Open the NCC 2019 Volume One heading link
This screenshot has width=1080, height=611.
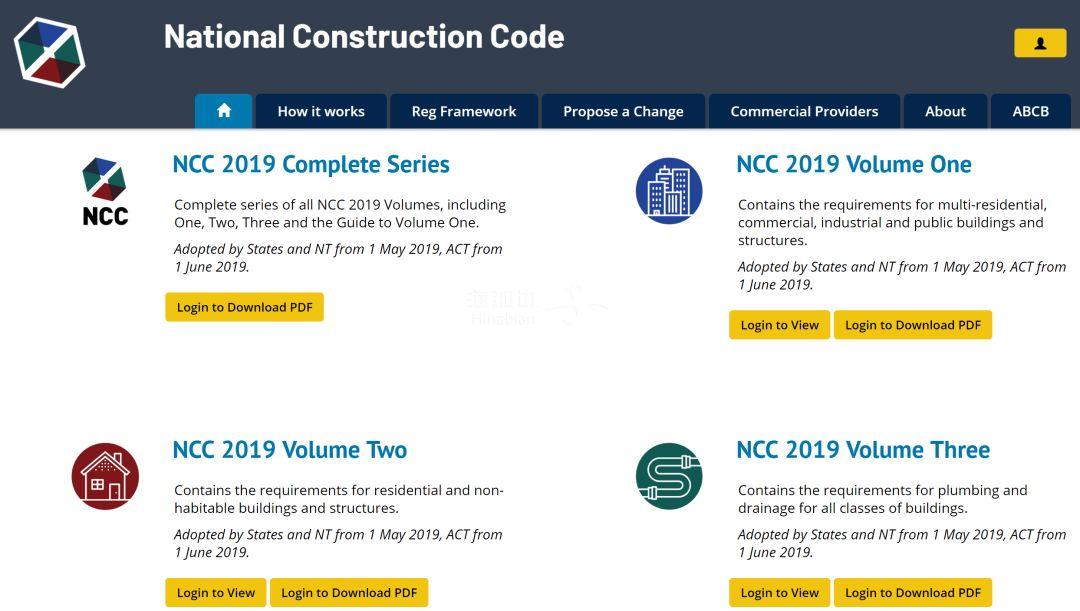[854, 164]
